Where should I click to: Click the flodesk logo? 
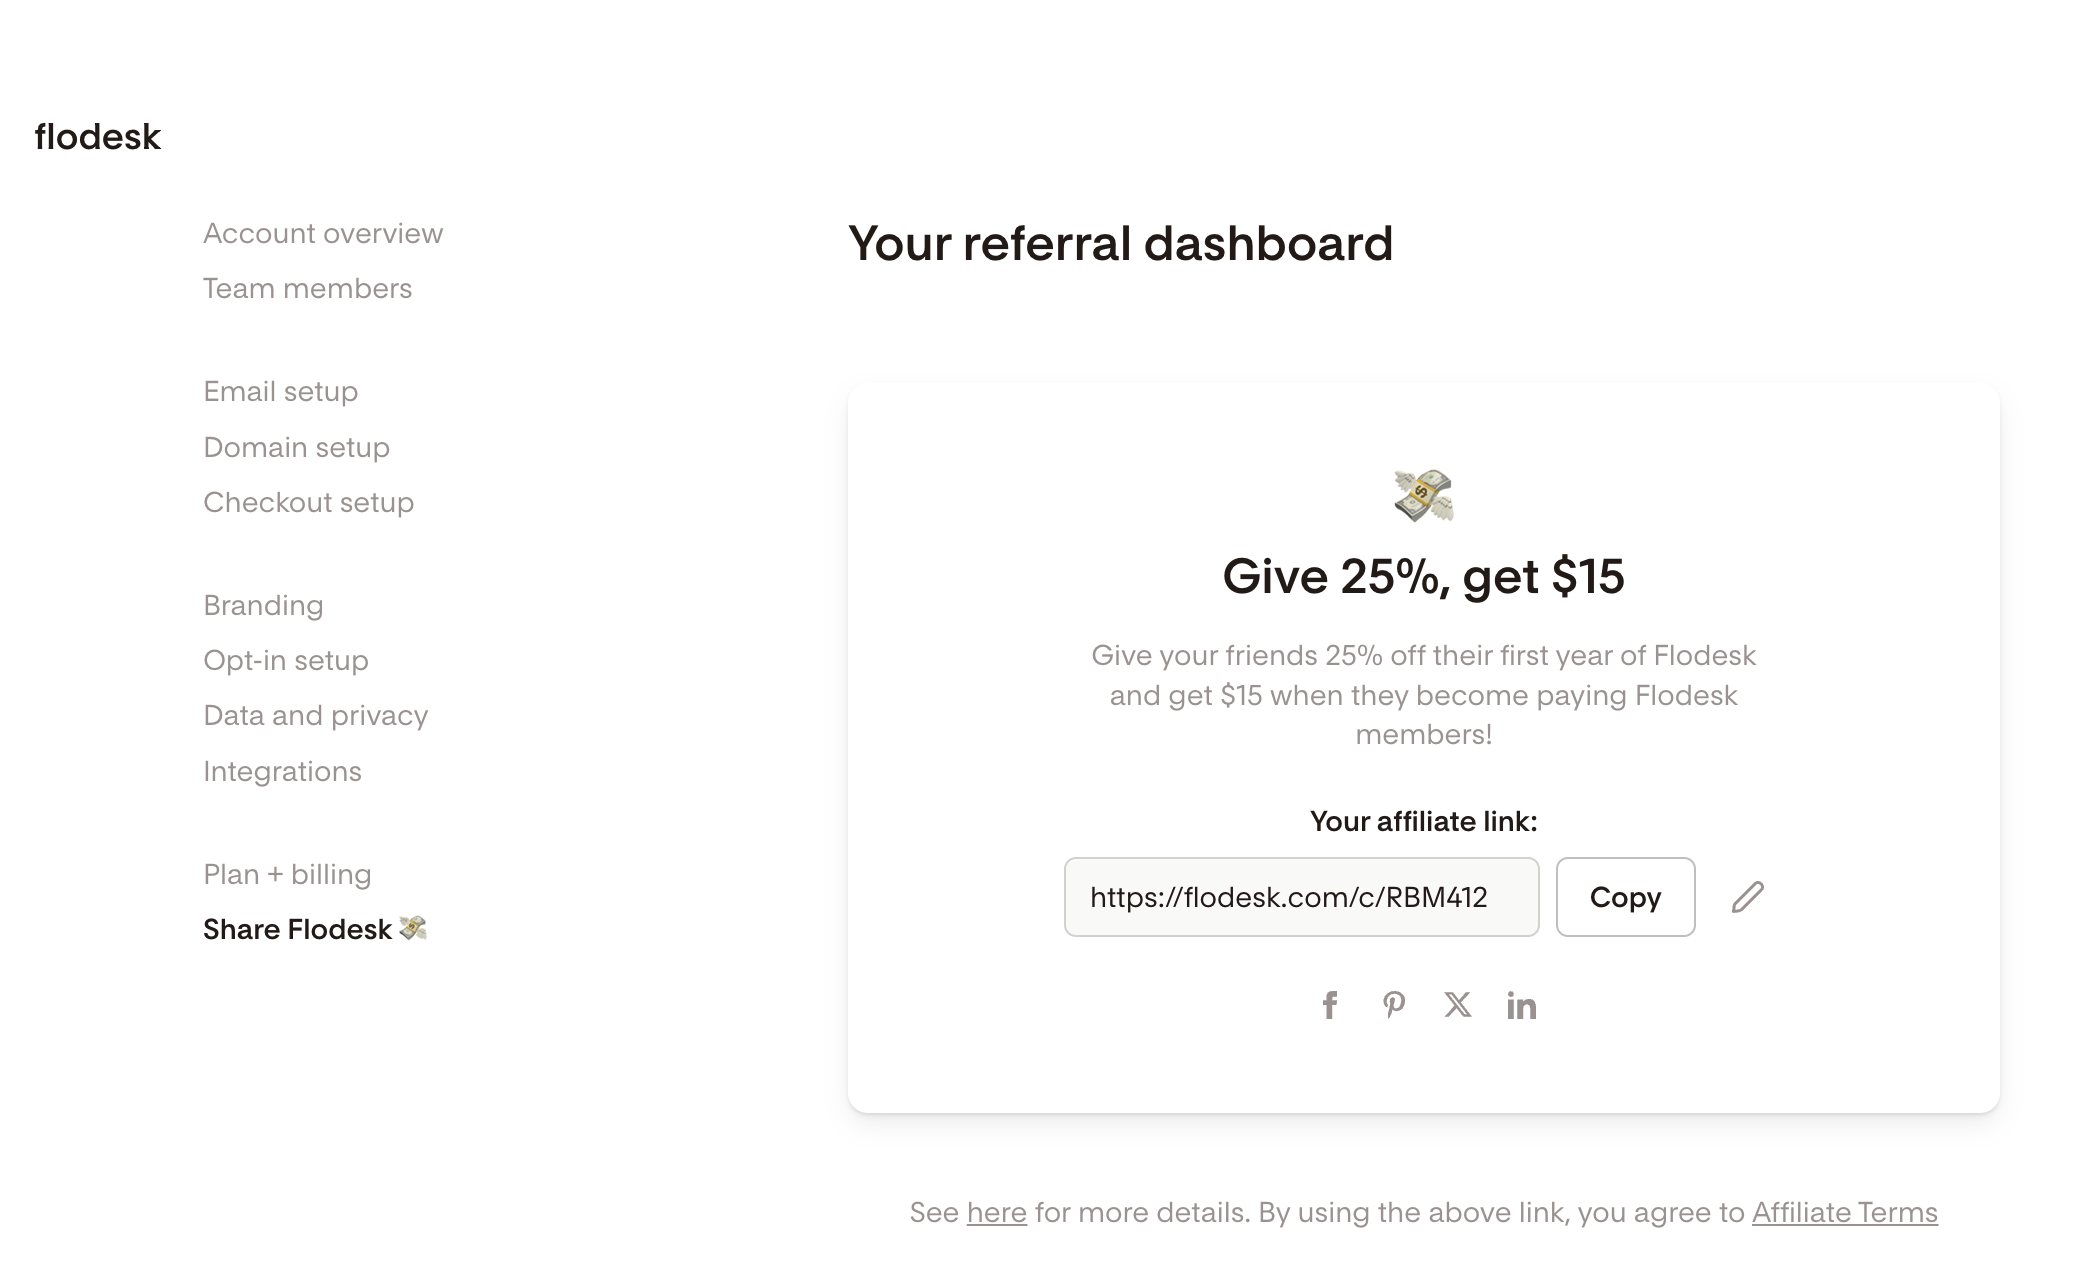click(x=97, y=137)
